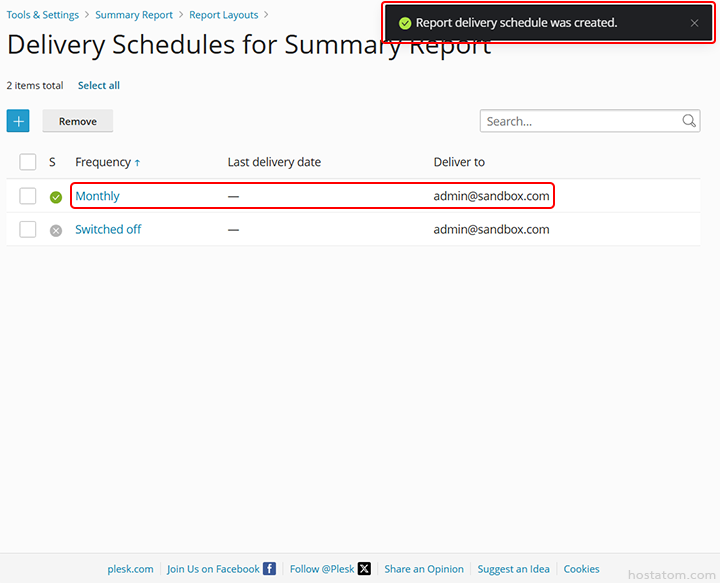Click the Facebook icon in footer

coord(269,569)
